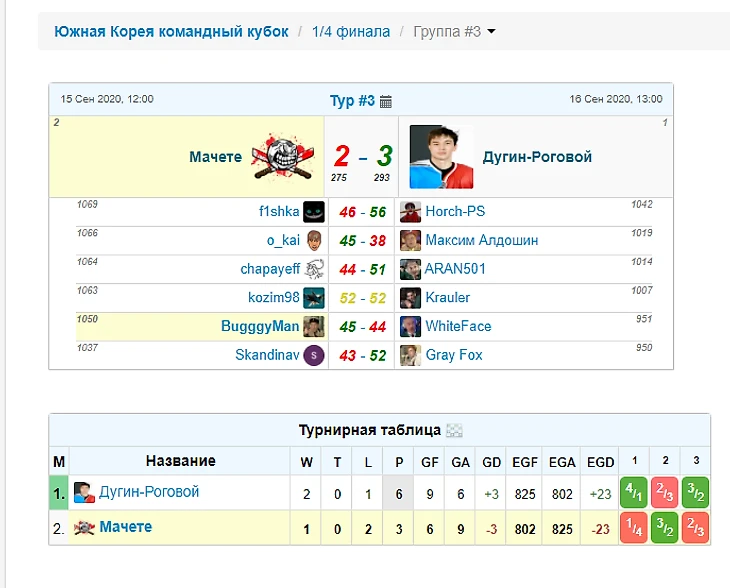Open the Дугин-Роговой team name in match header
The image size is (730, 588).
[537, 157]
